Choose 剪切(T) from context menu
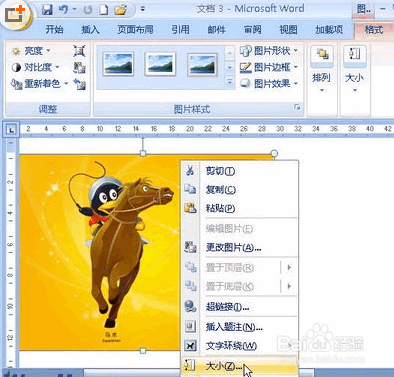Image resolution: width=394 pixels, height=377 pixels. click(x=239, y=171)
